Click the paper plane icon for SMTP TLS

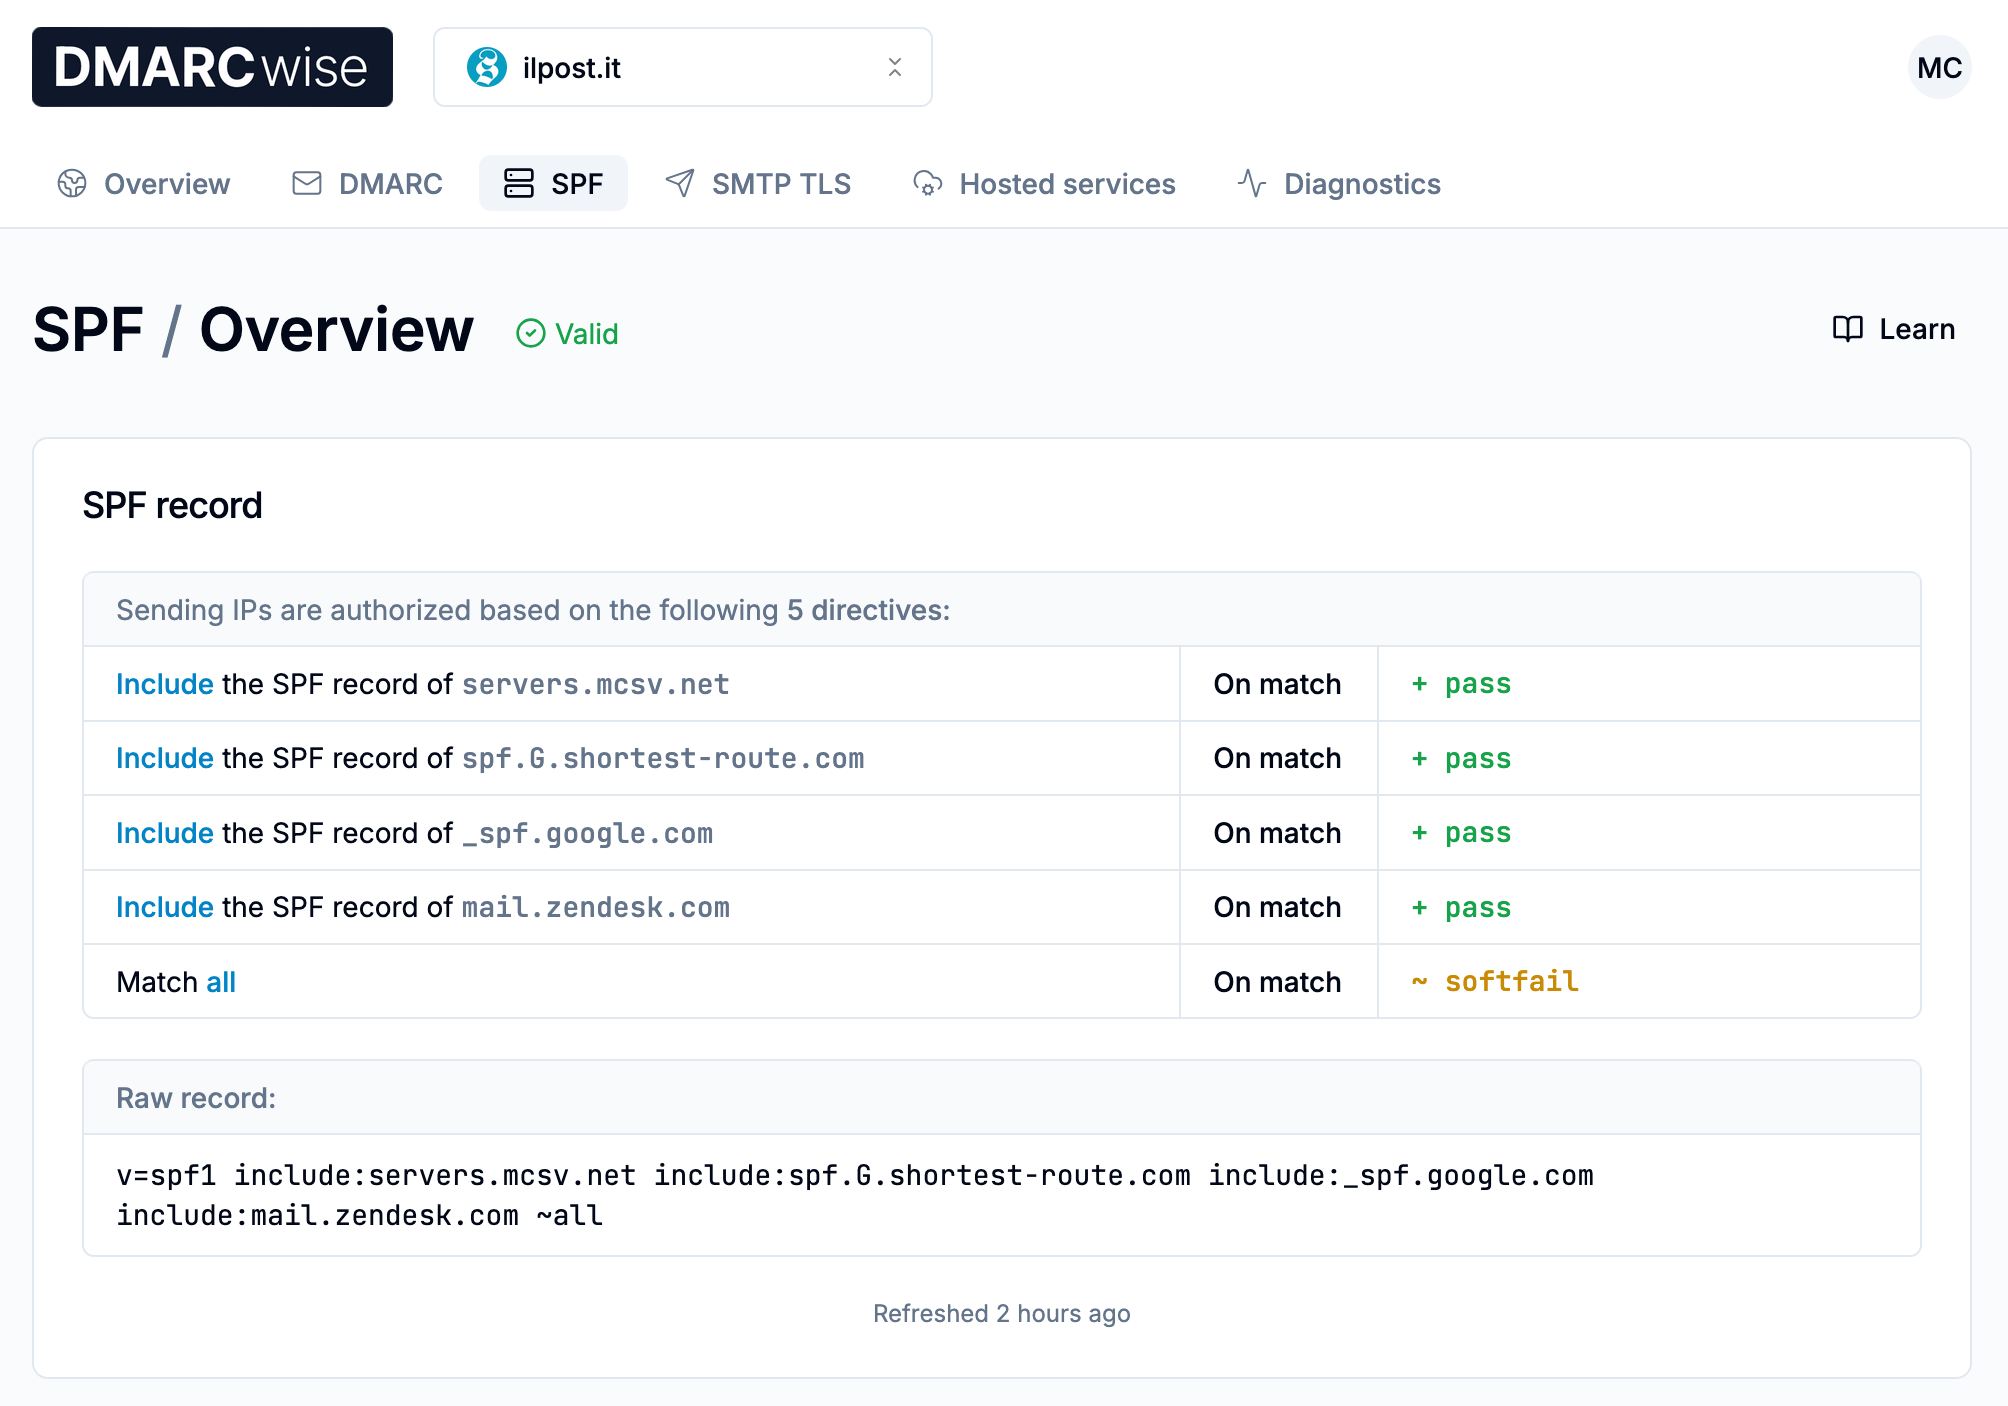click(x=679, y=183)
